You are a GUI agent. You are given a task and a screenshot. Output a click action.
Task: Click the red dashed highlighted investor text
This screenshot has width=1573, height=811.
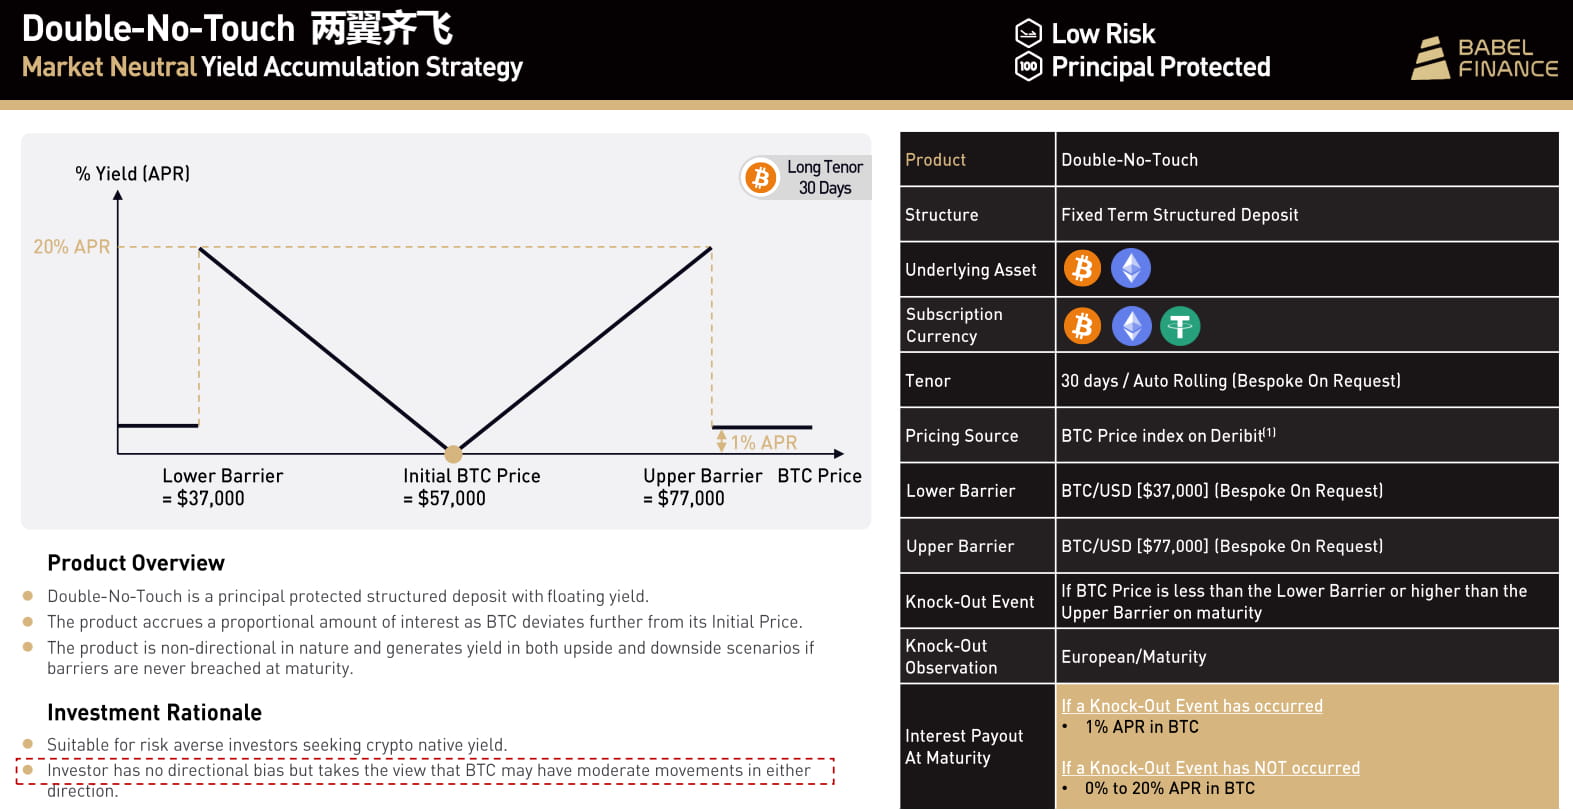point(428,771)
